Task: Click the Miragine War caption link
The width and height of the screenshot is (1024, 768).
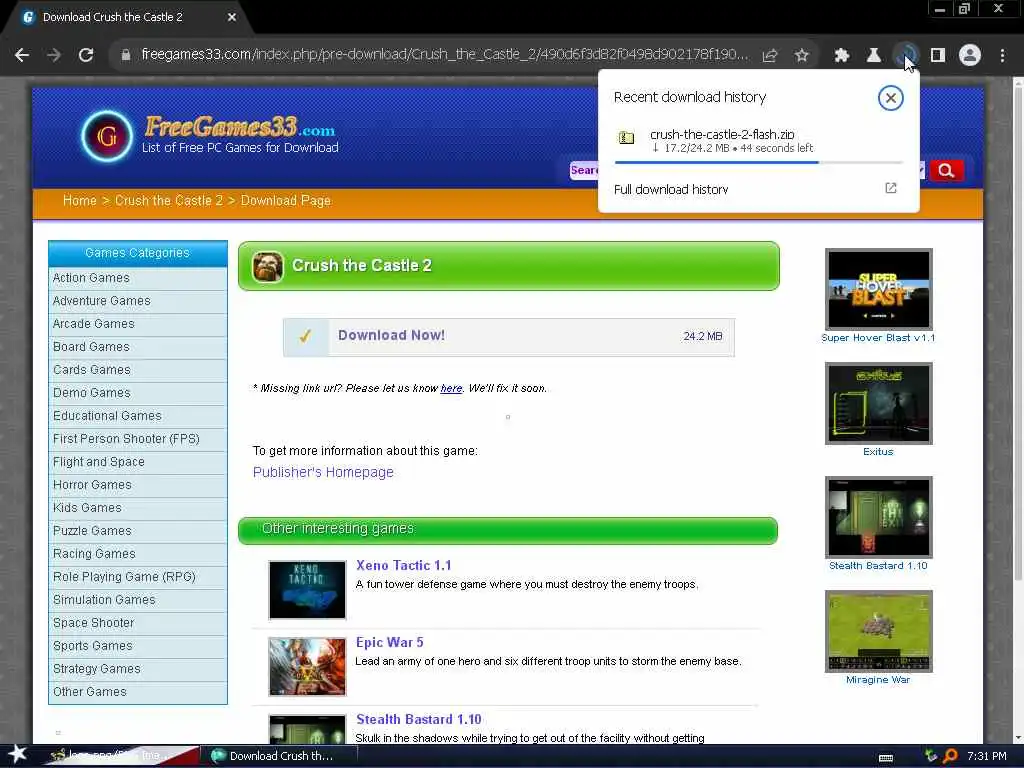Action: (878, 680)
